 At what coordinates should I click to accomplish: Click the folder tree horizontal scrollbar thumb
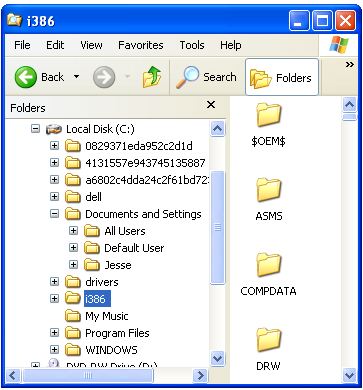pyautogui.click(x=88, y=376)
